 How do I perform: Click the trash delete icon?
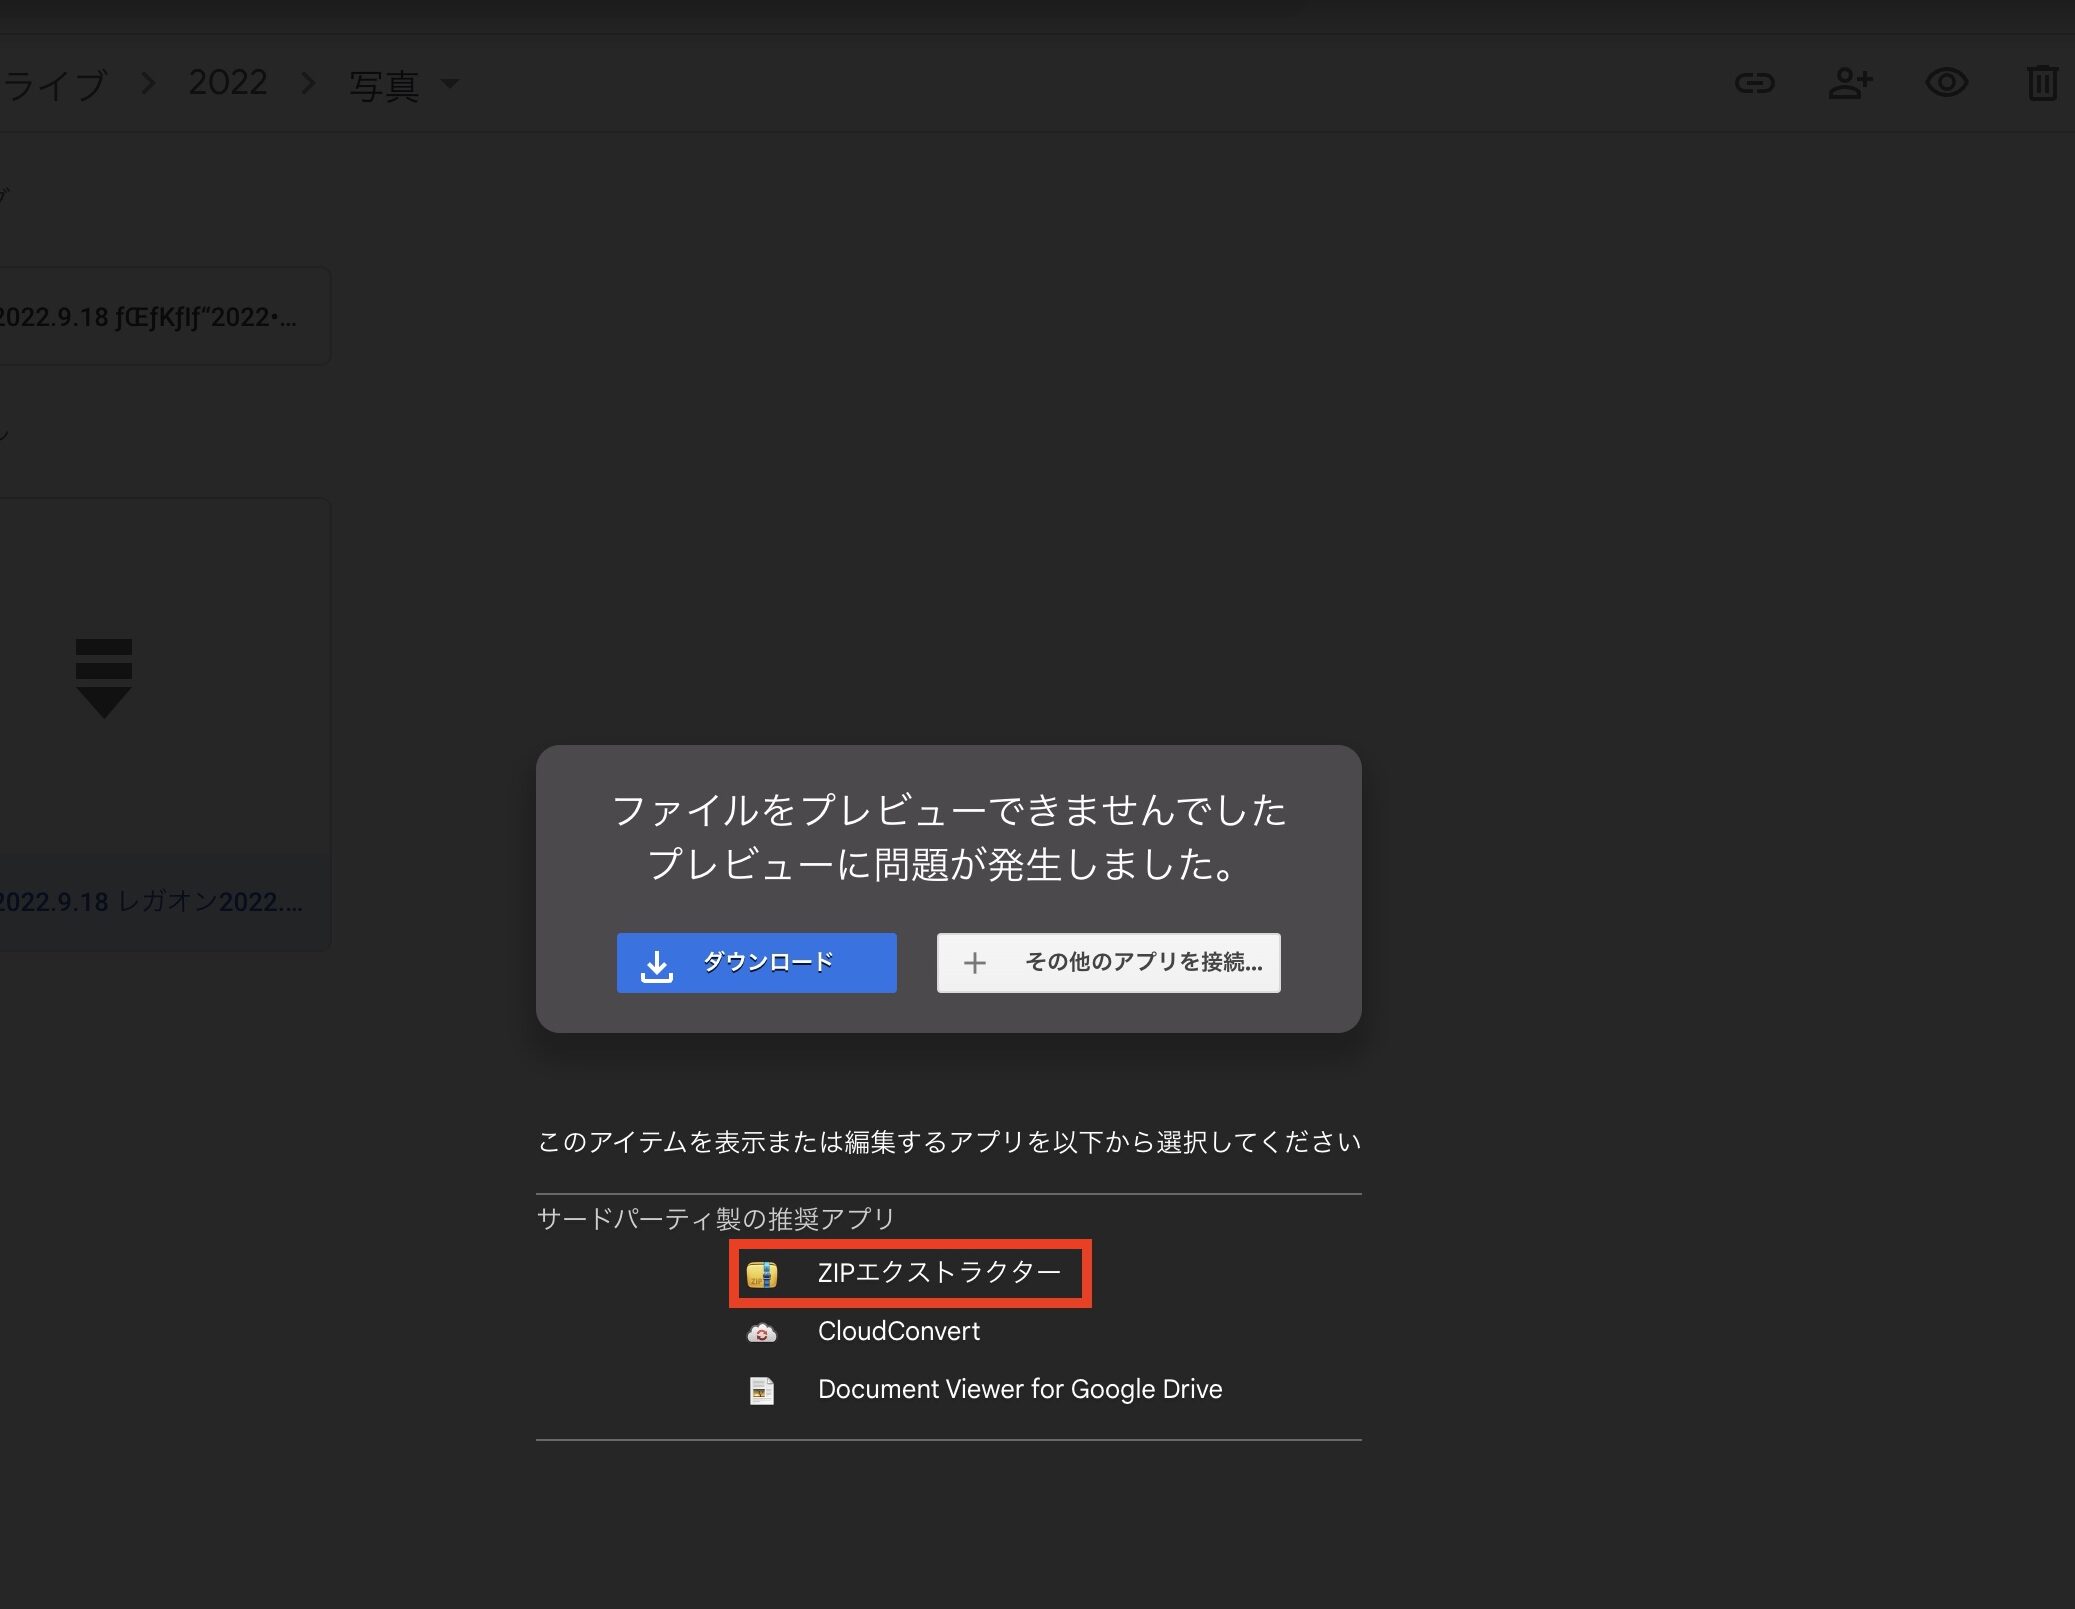2042,83
